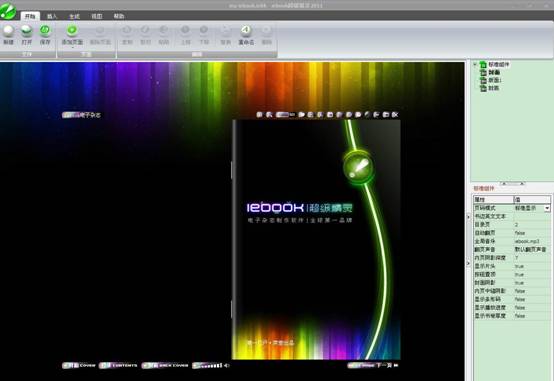Click the 打开 (Open) ribbon icon
The height and width of the screenshot is (381, 554).
pos(26,31)
